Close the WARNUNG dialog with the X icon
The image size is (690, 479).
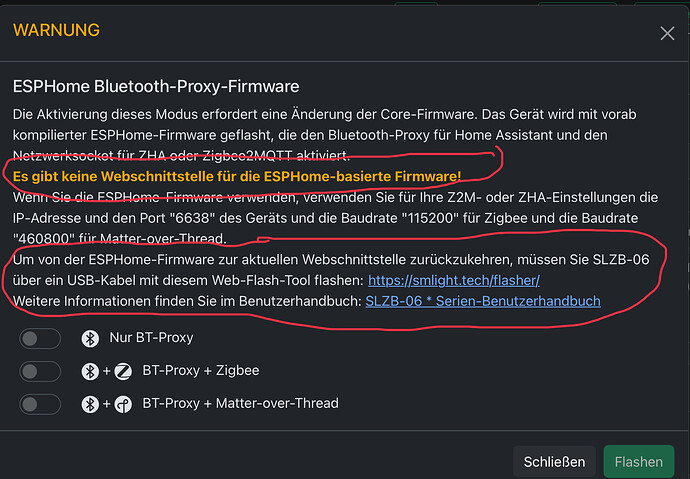tap(668, 33)
